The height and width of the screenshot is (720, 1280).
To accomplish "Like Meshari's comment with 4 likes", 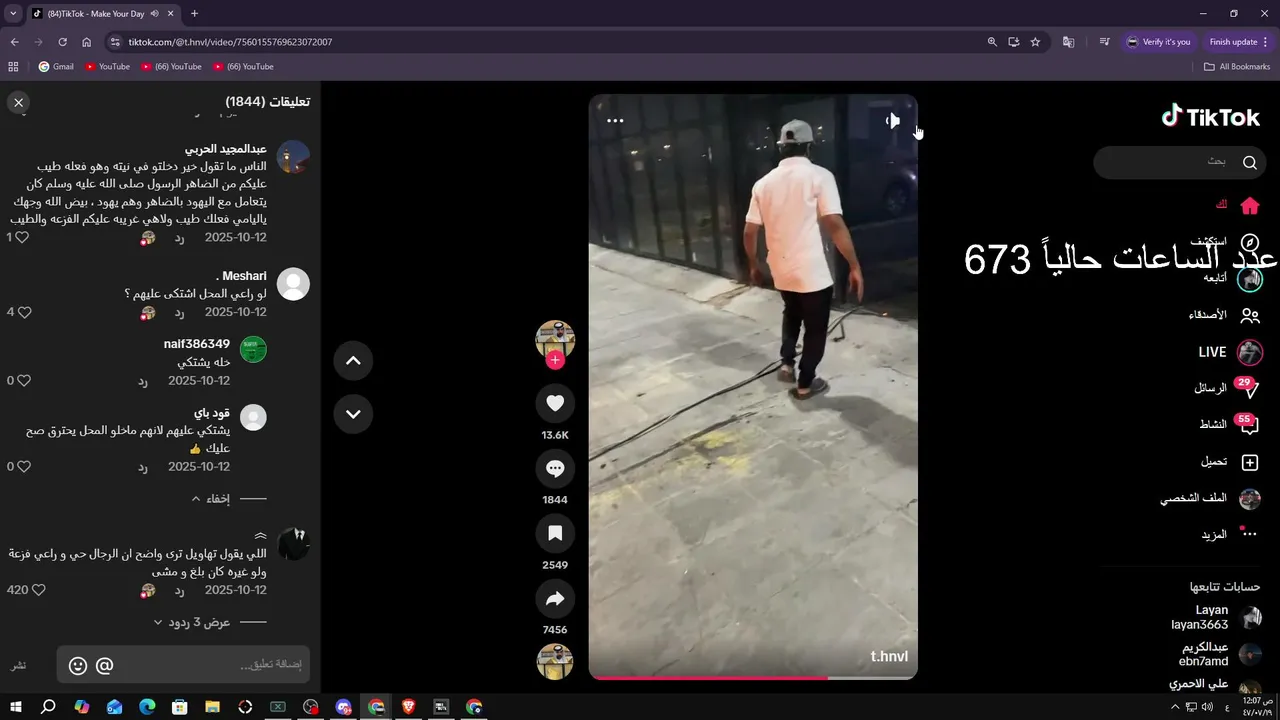I will coord(25,312).
